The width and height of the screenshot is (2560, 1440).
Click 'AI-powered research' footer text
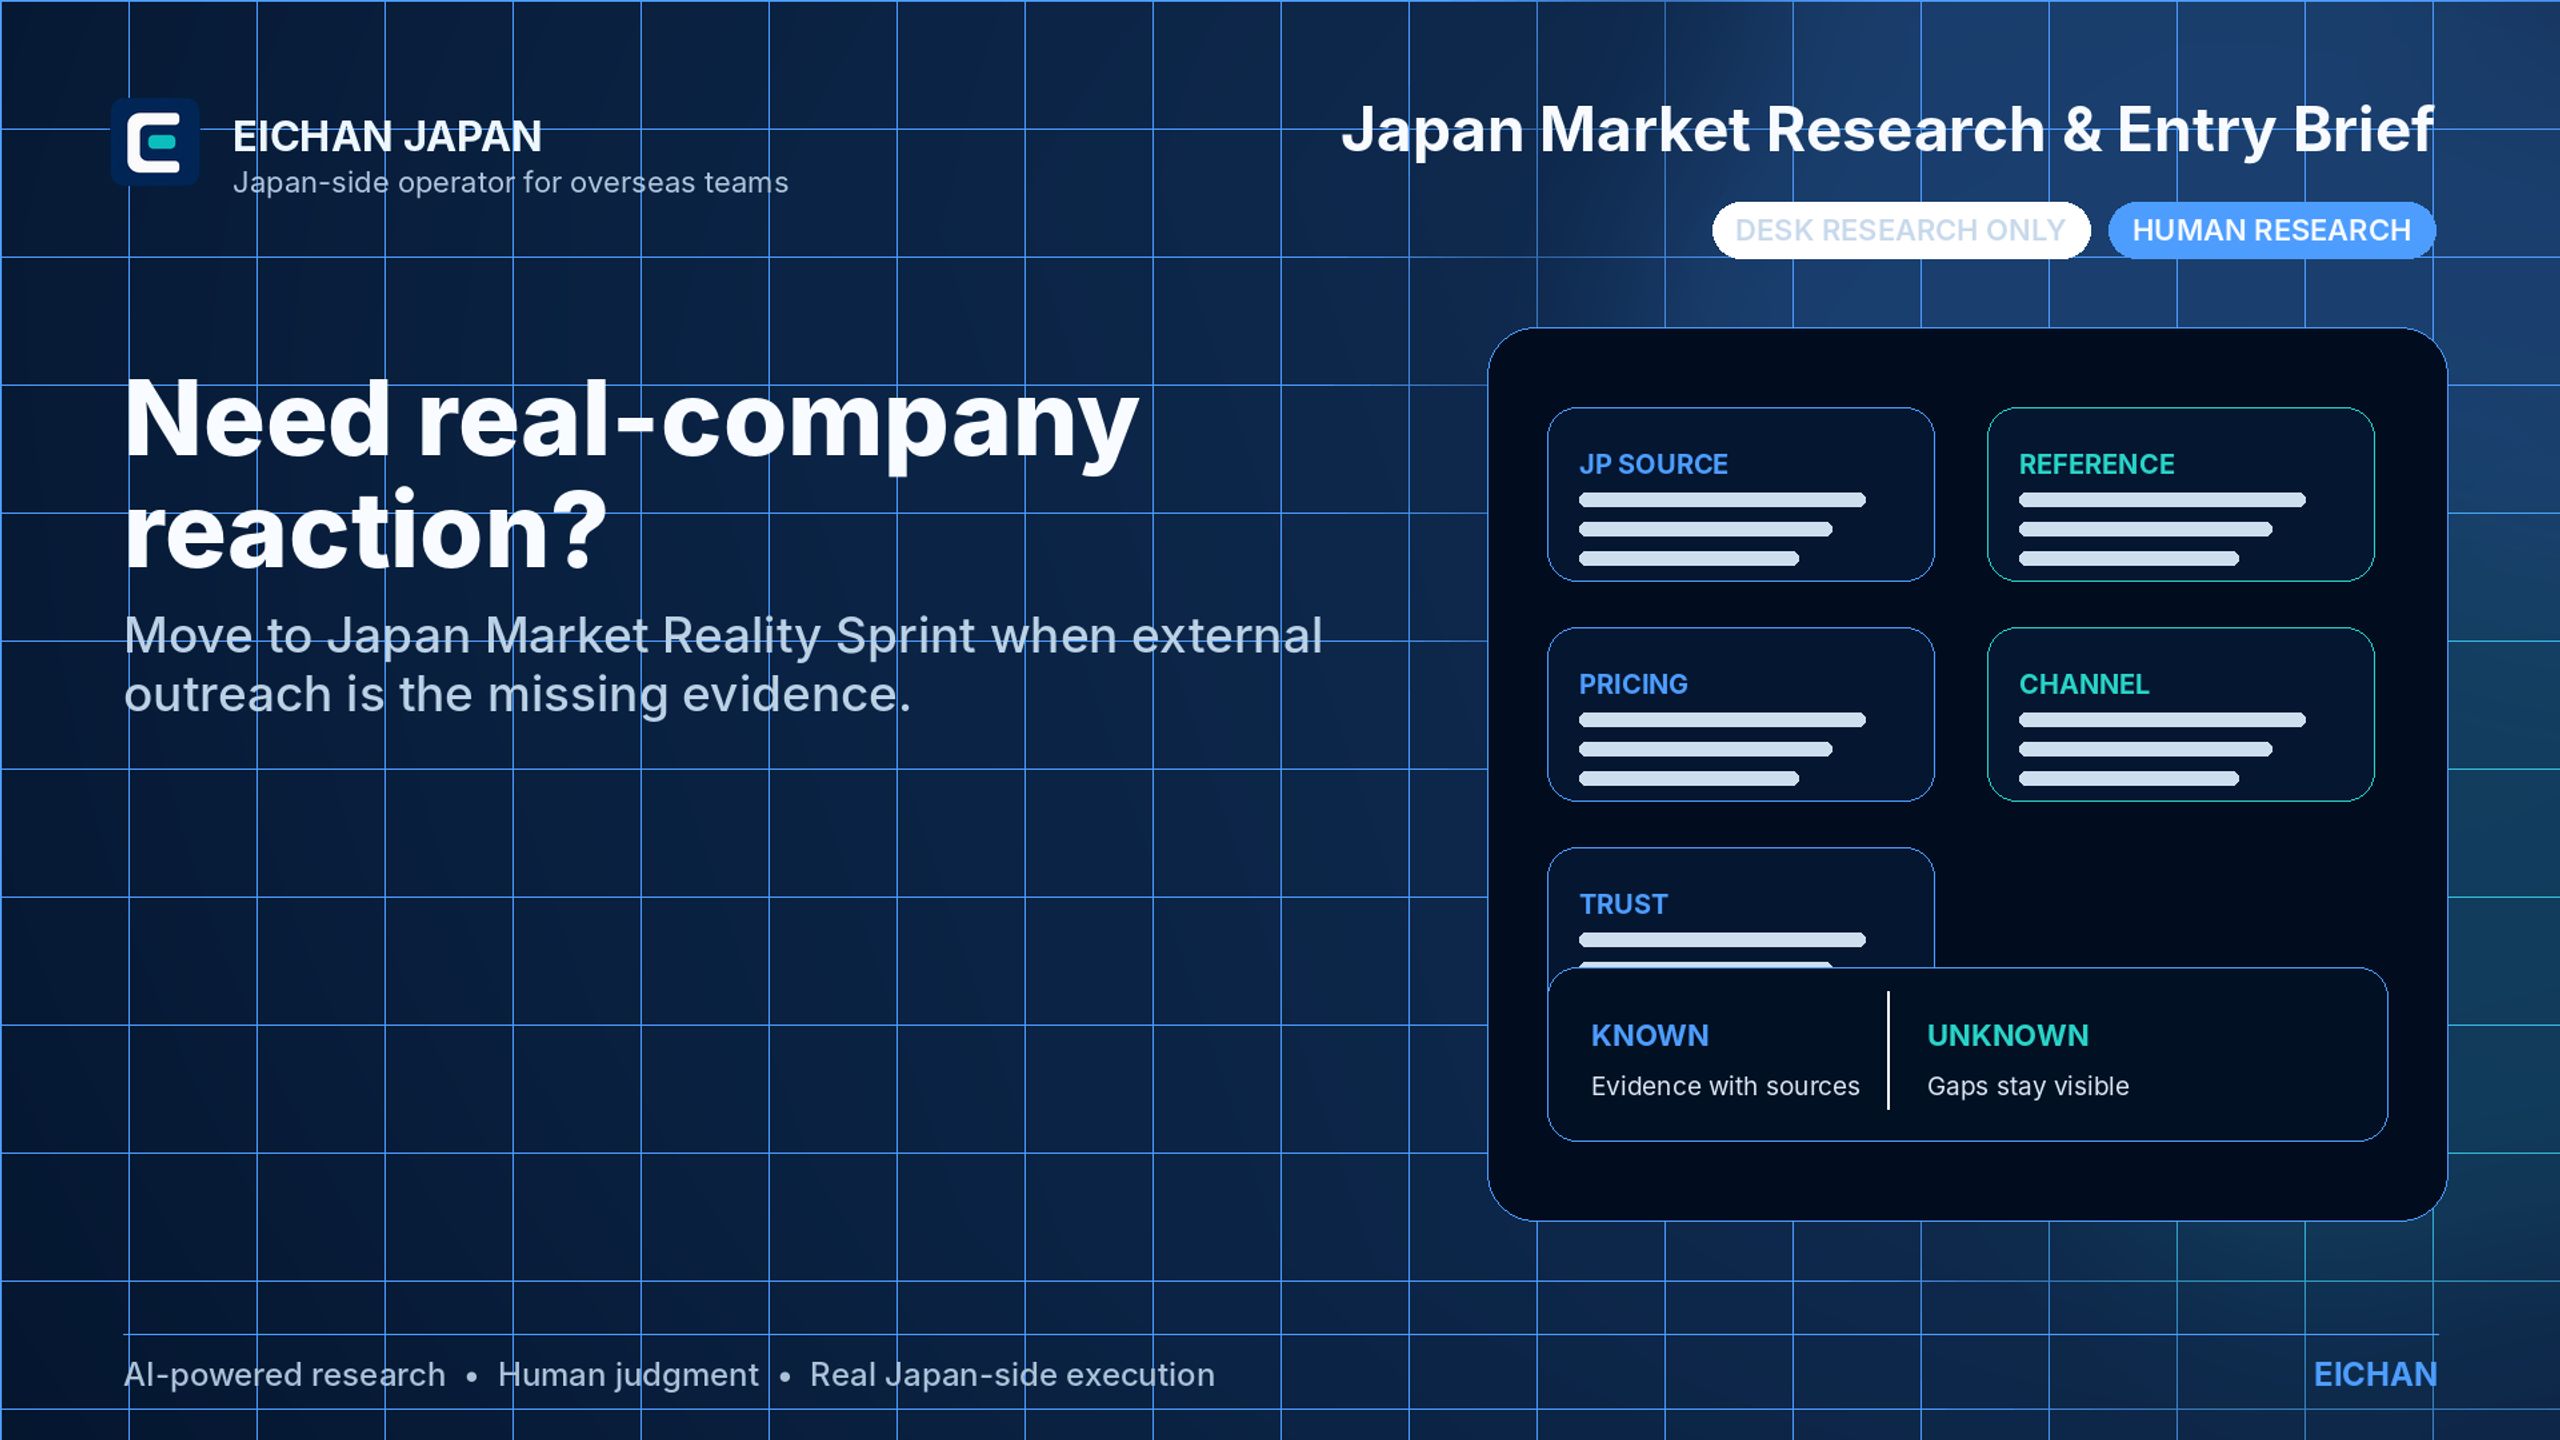point(284,1375)
